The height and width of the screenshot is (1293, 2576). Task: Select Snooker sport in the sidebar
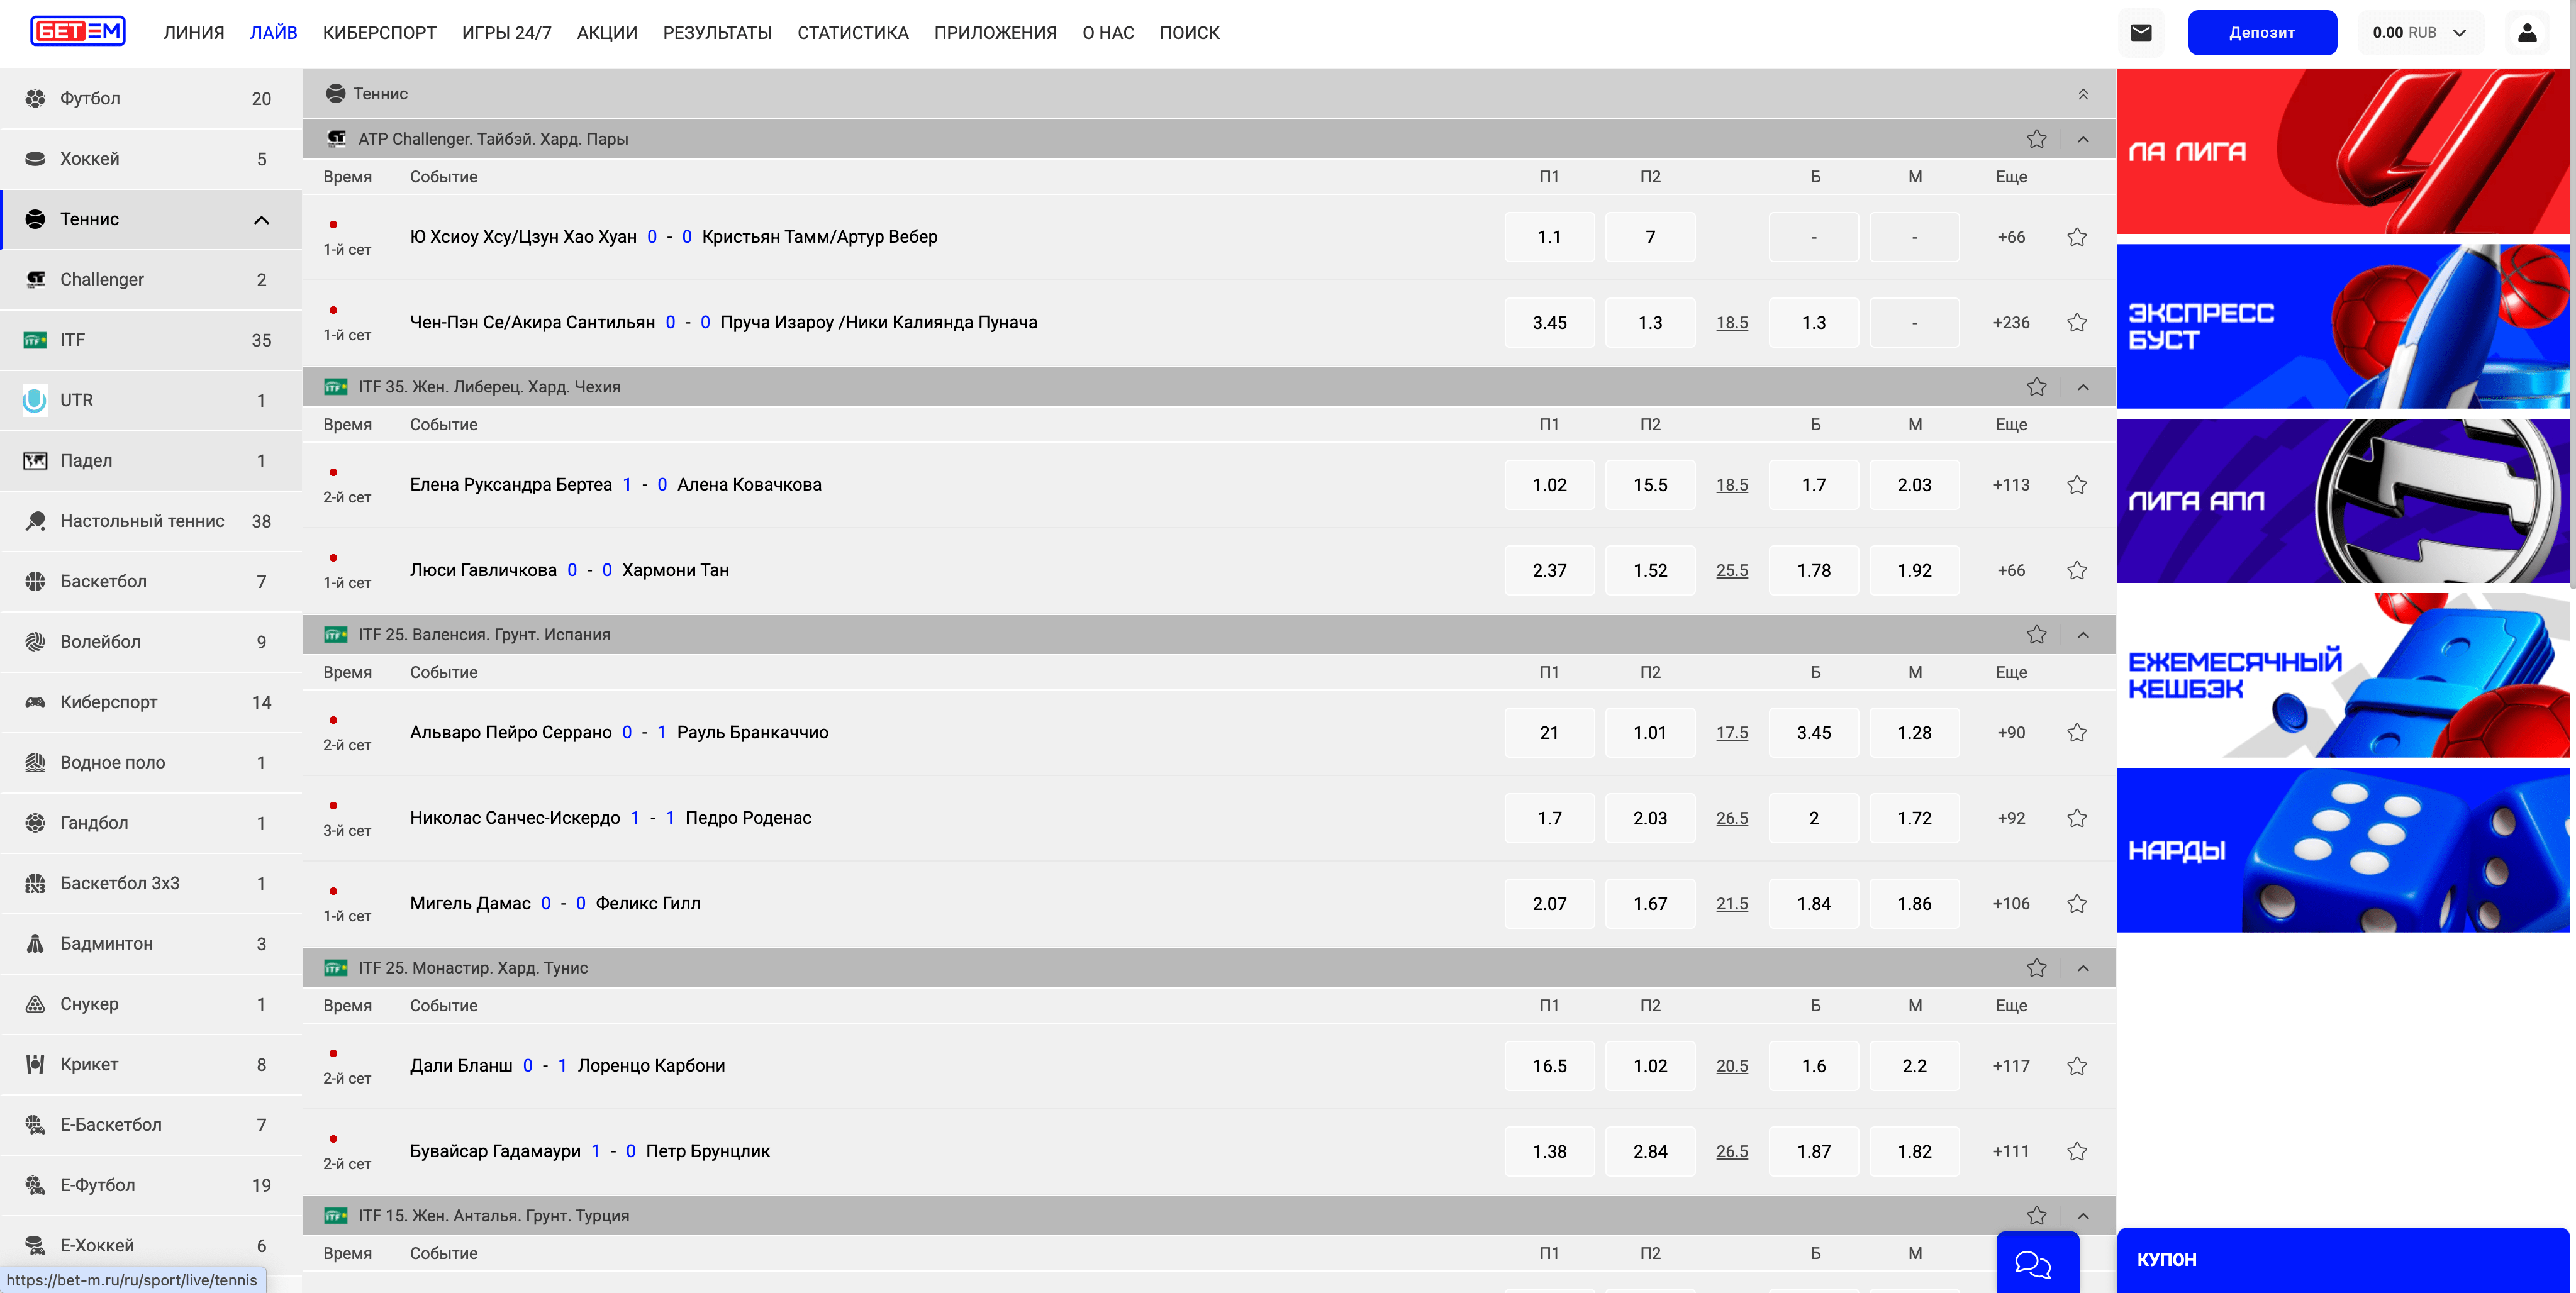89,1004
